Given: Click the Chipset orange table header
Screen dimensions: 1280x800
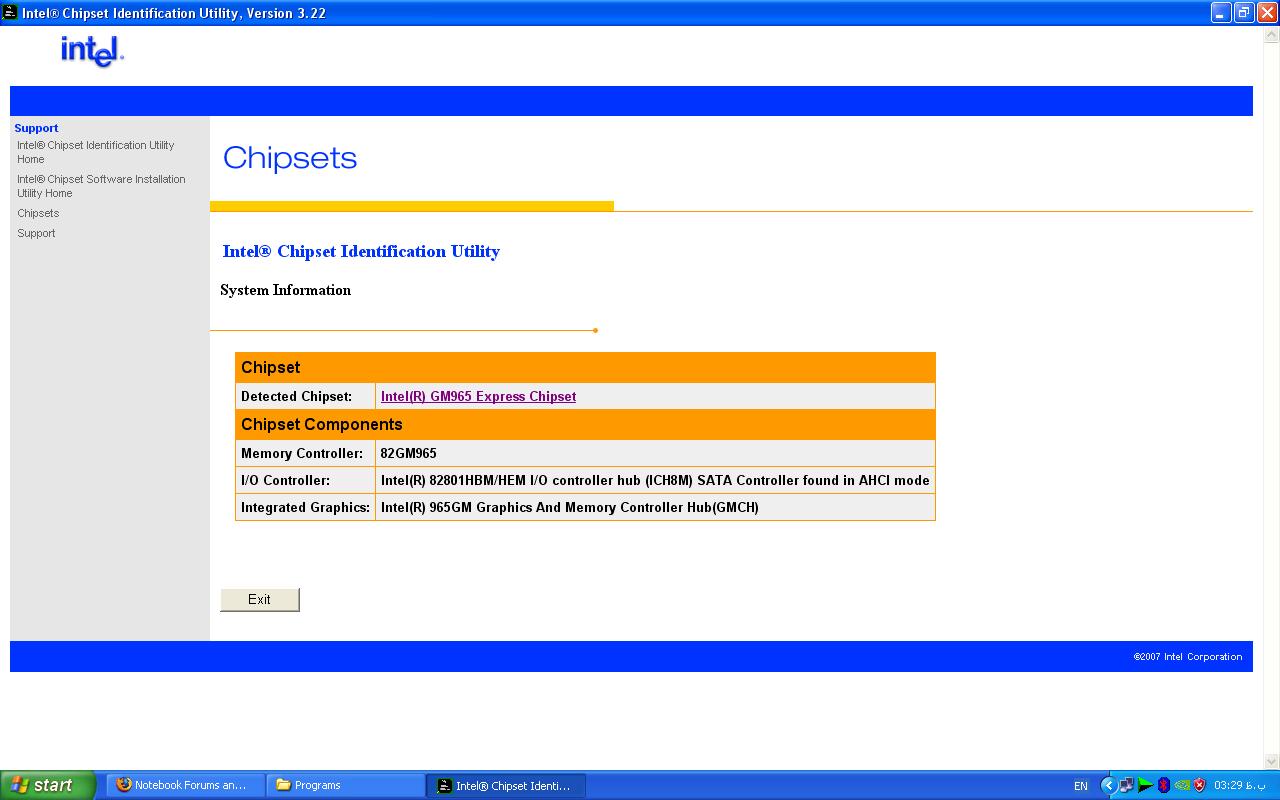Looking at the screenshot, I should pyautogui.click(x=585, y=367).
